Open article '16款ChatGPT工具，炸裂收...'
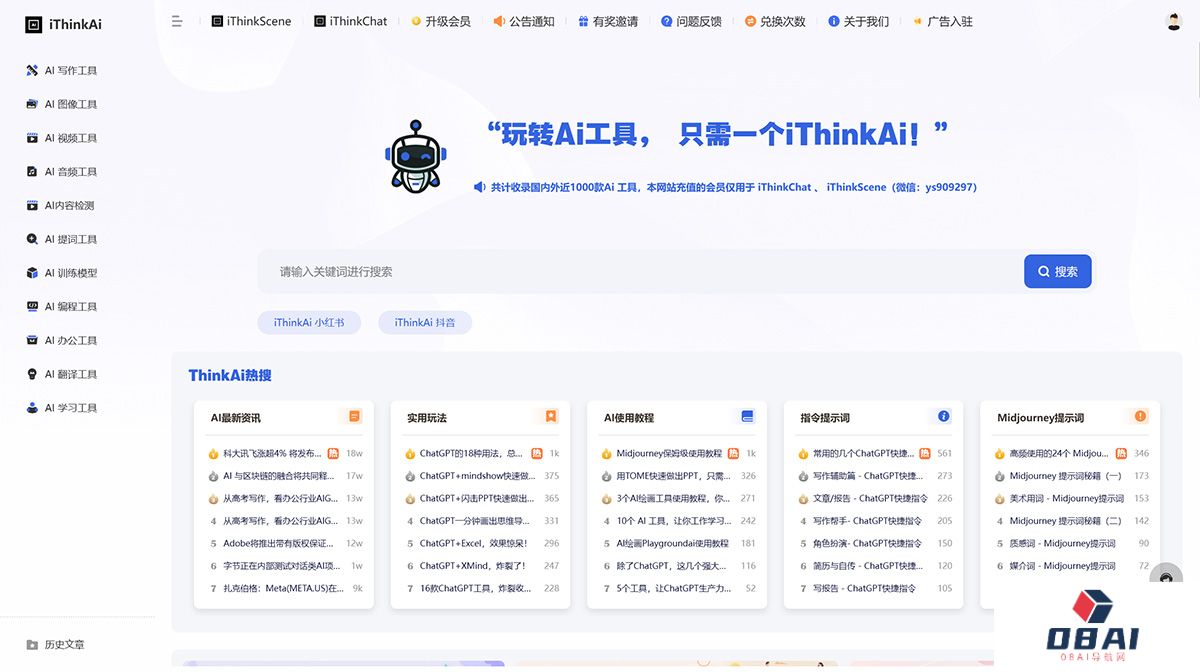The height and width of the screenshot is (672, 1200). [x=478, y=589]
